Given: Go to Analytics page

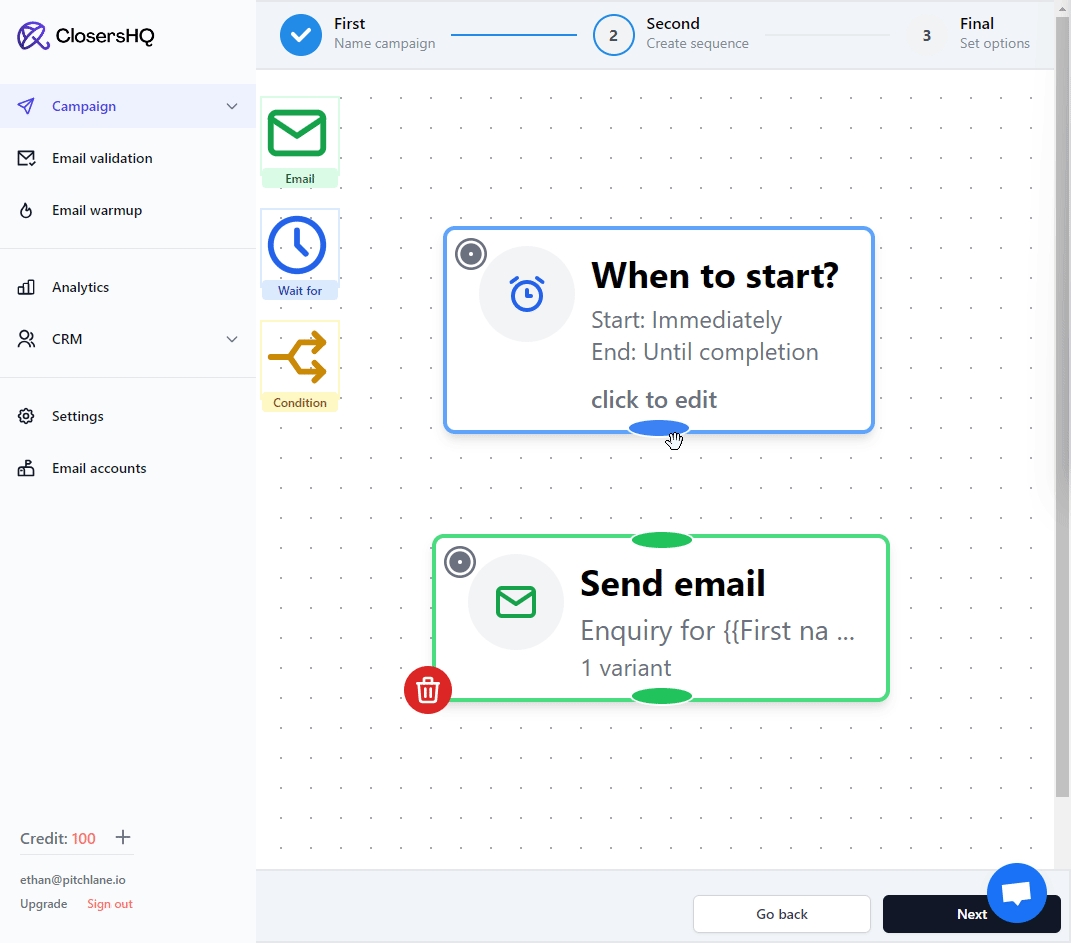Looking at the screenshot, I should point(80,287).
